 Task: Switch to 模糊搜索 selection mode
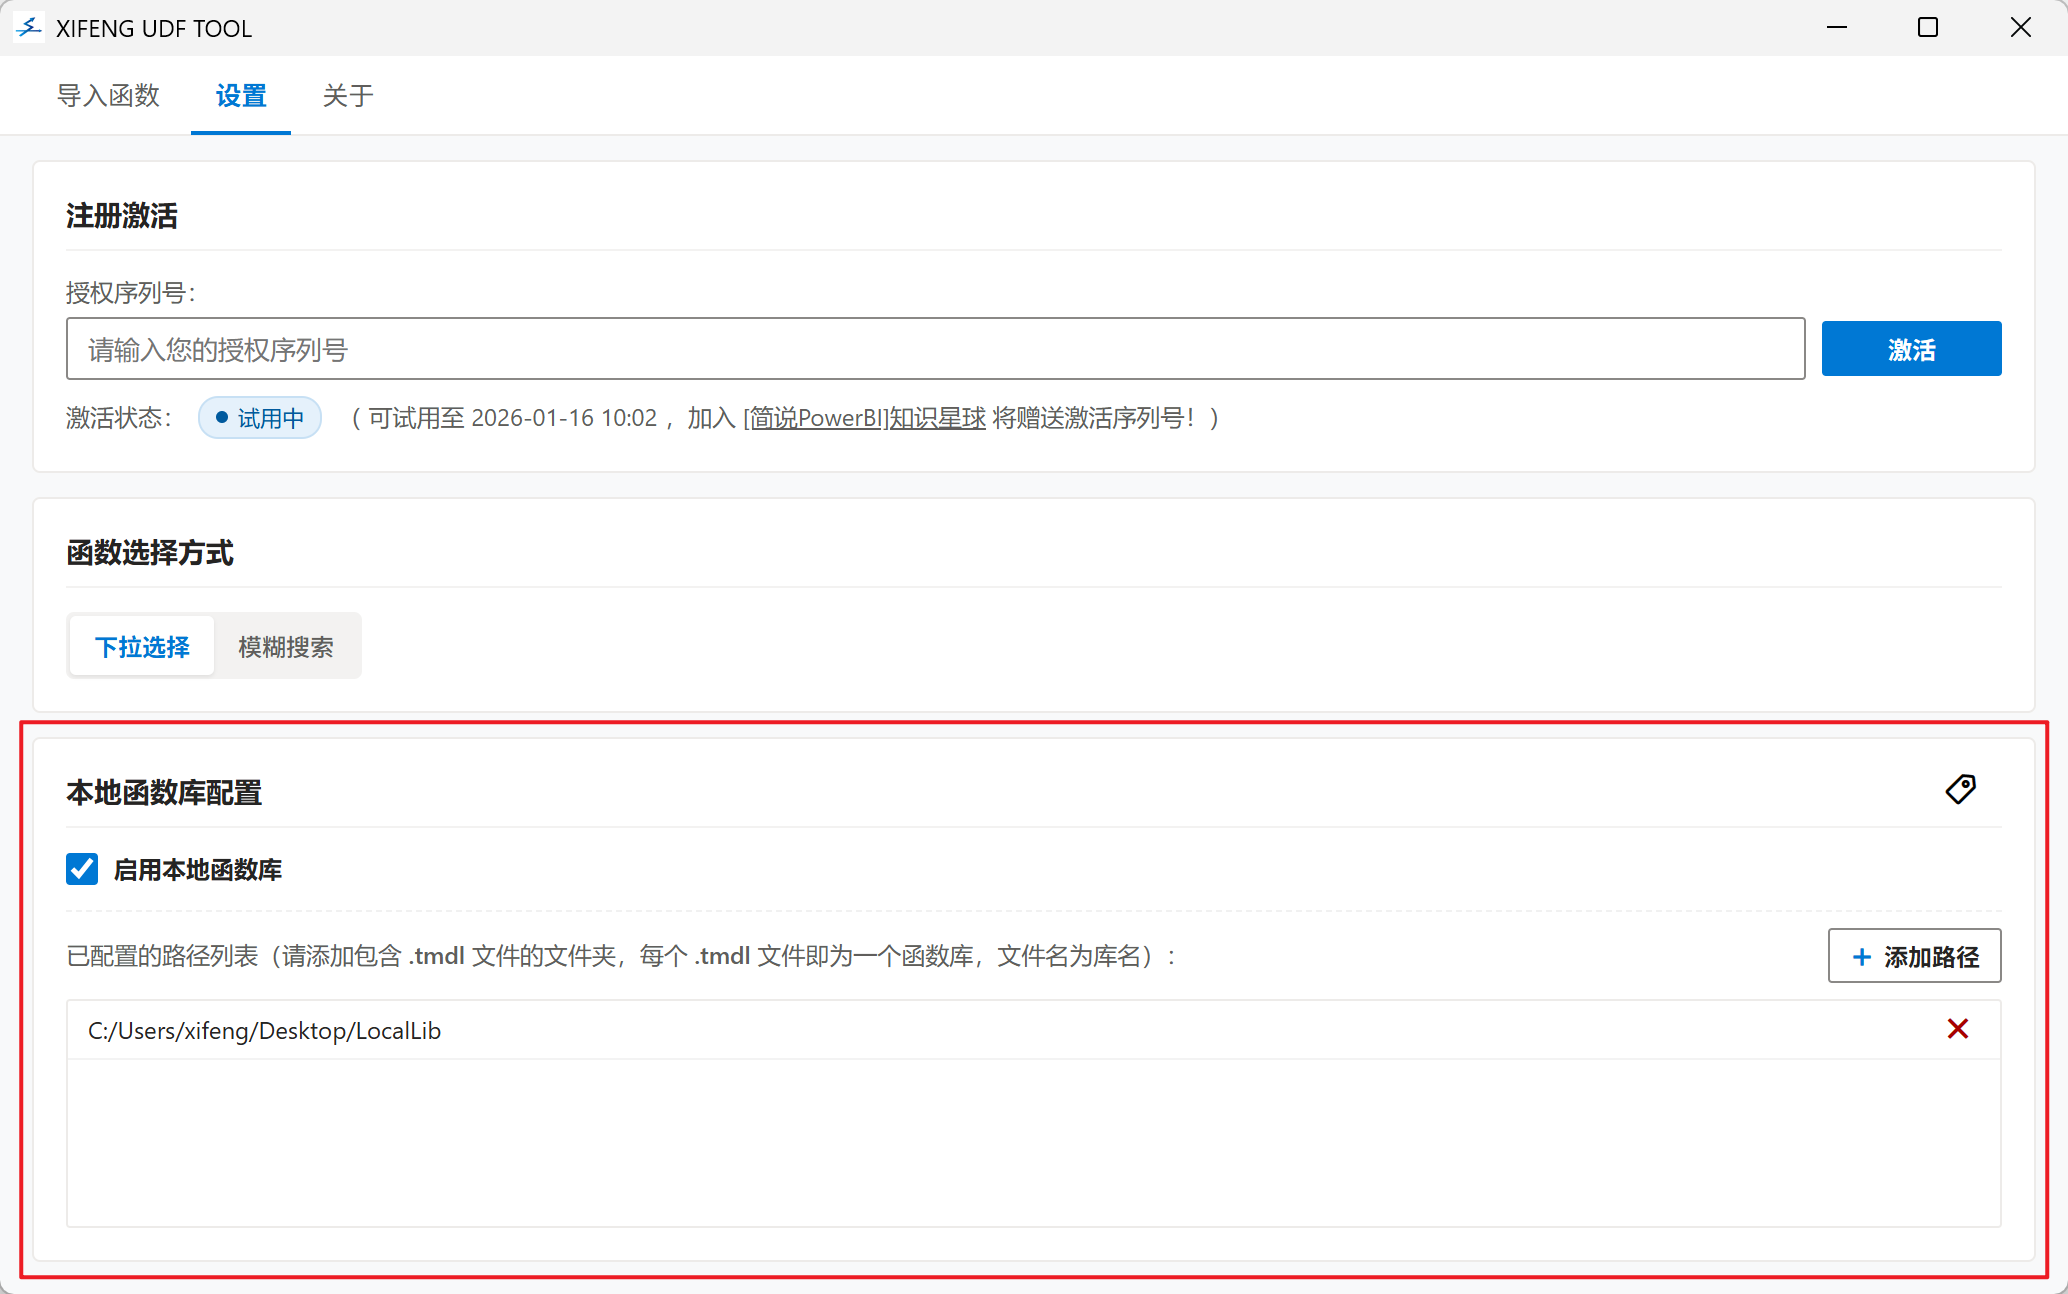tap(286, 647)
